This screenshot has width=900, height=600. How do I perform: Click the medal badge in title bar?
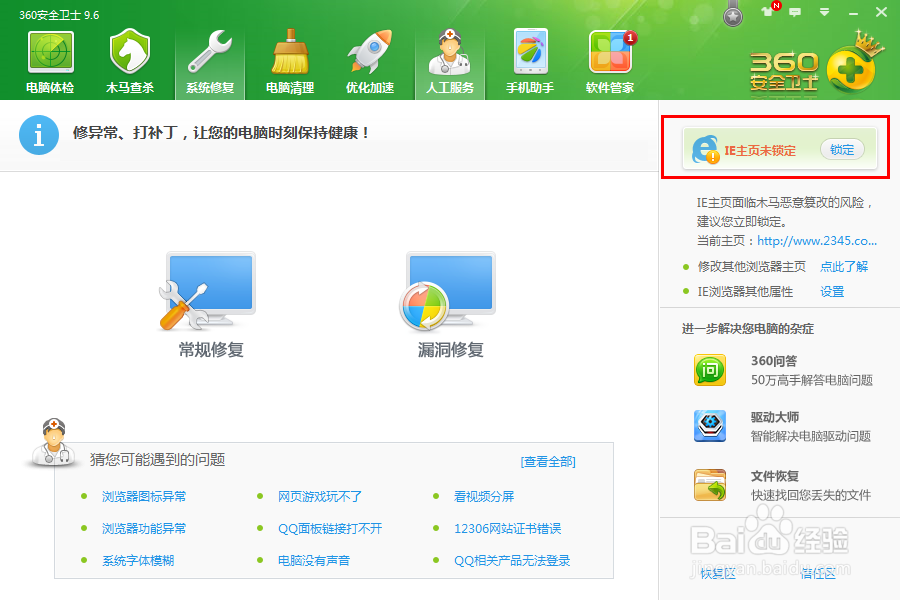(732, 14)
